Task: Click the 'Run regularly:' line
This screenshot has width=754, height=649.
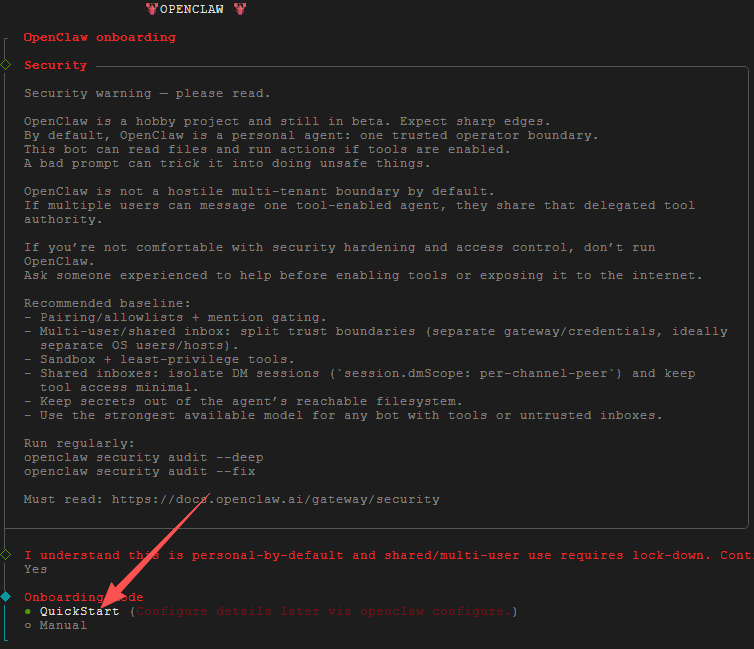Action: 79,443
